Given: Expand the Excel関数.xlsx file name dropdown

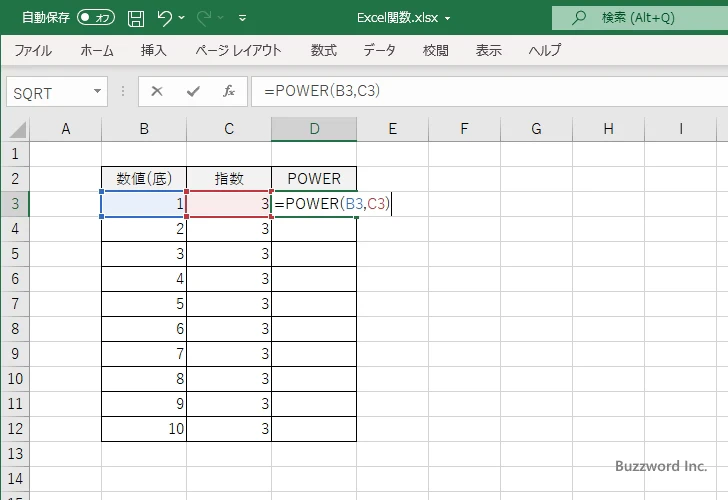Looking at the screenshot, I should click(x=448, y=19).
